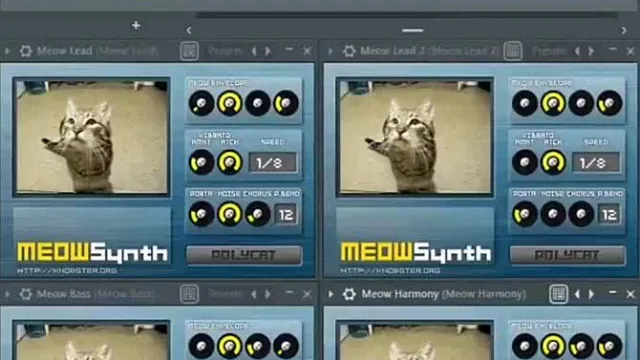Close the Meow Bass plugin window
Screen dimensions: 640x360
pos(307,294)
